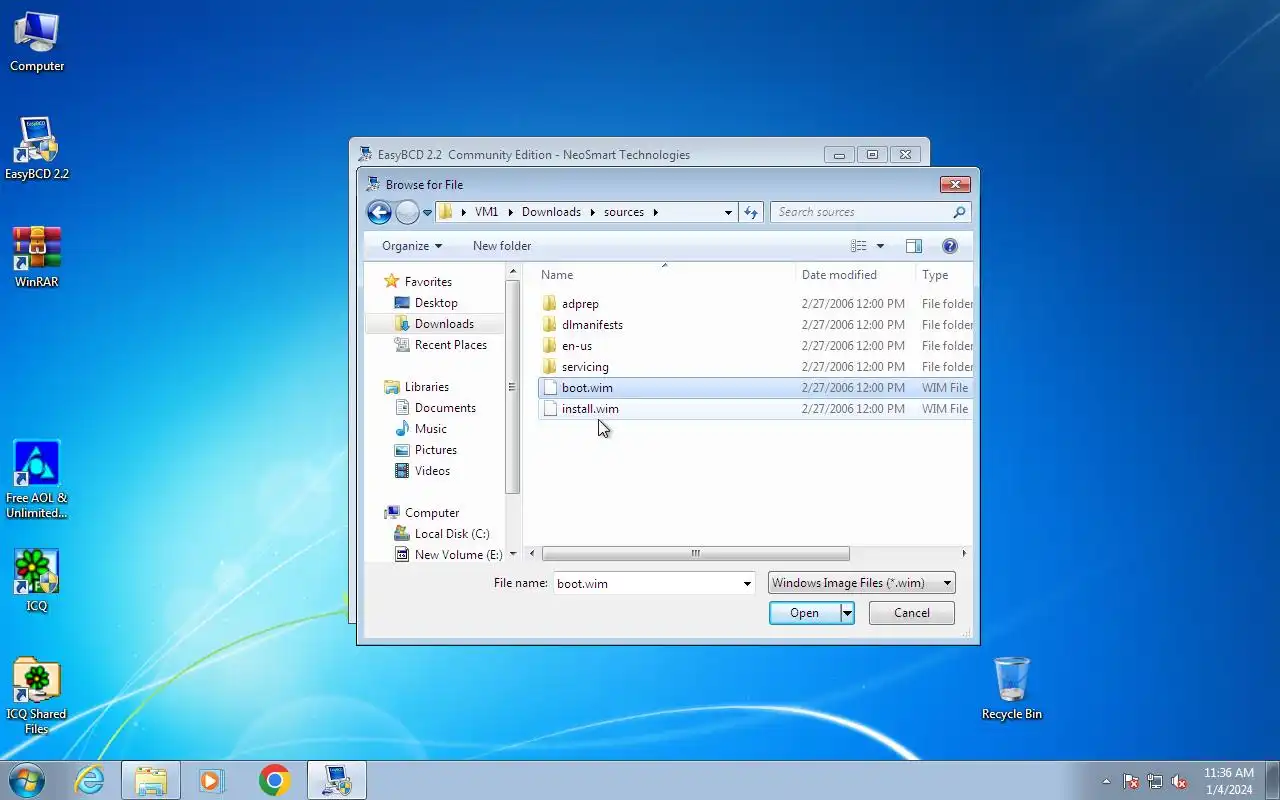Click the sources breadcrumb segment

point(624,212)
